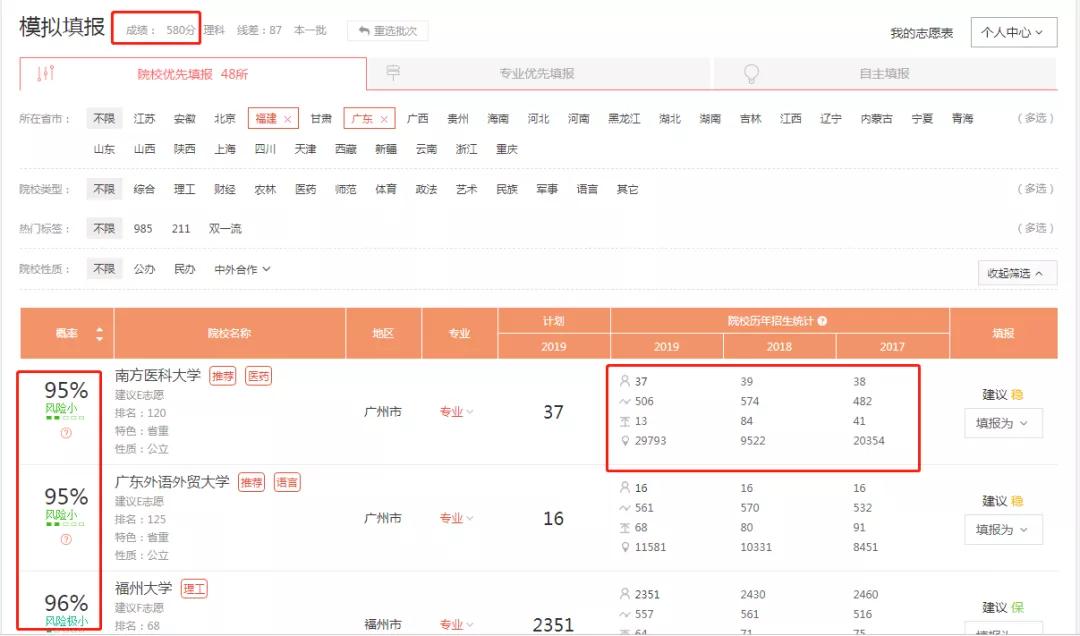Screen dimensions: 1080x636
Task: Click person icon in 广东外语外贸大学 2019 stats
Action: point(625,488)
